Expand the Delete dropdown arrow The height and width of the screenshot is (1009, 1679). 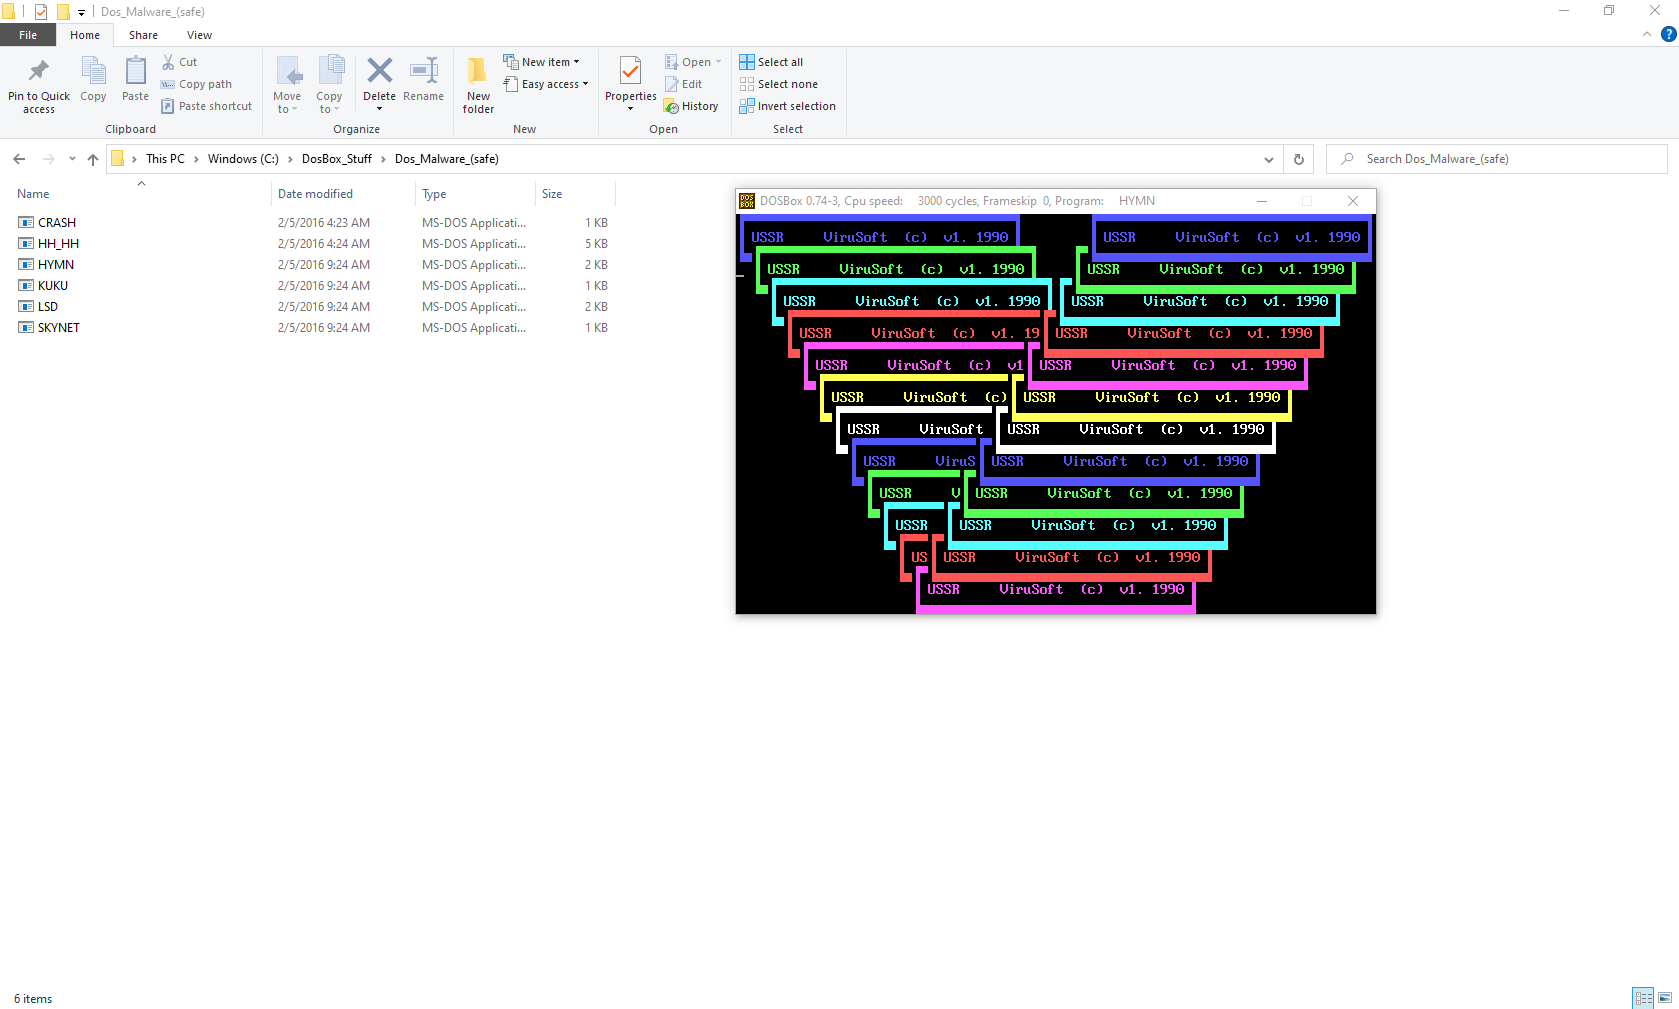[379, 108]
